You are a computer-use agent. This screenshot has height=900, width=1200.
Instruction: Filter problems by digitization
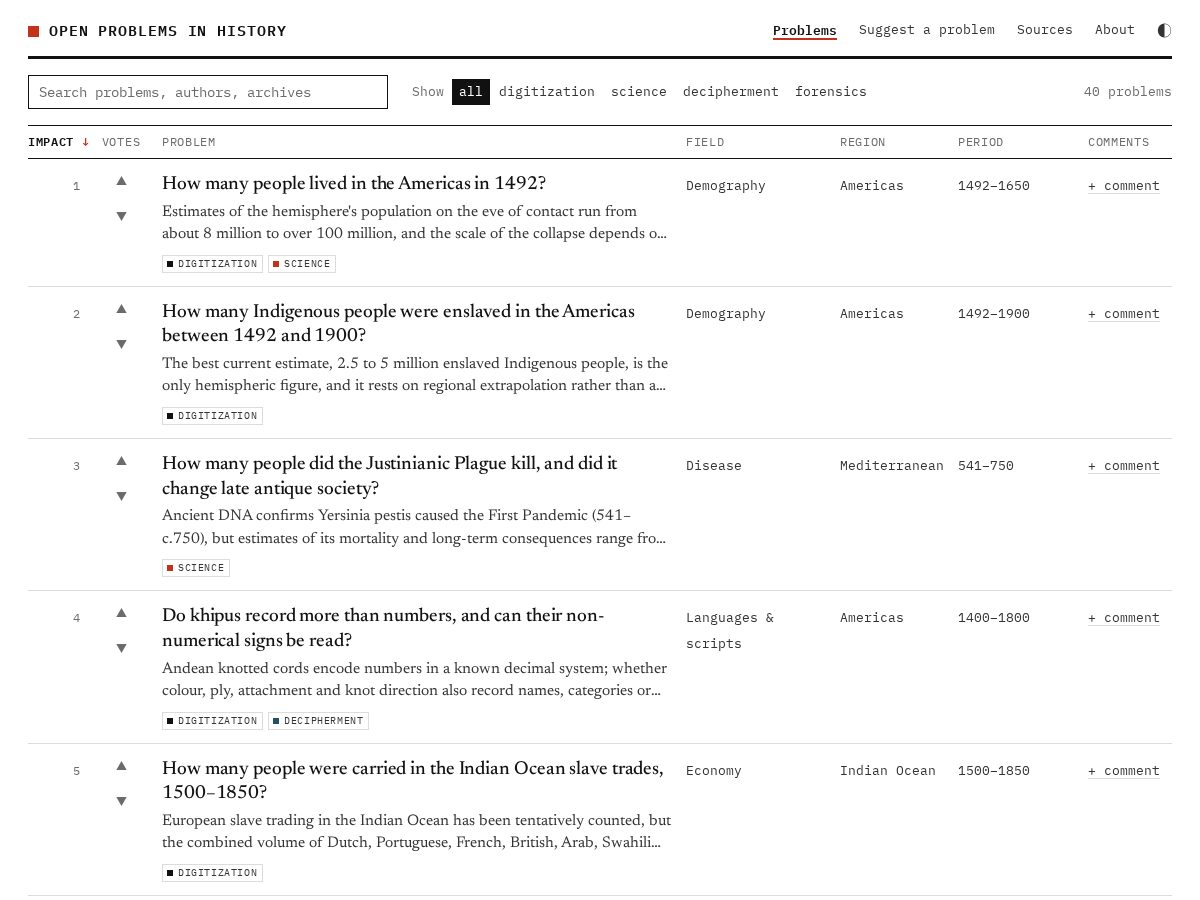pyautogui.click(x=547, y=92)
